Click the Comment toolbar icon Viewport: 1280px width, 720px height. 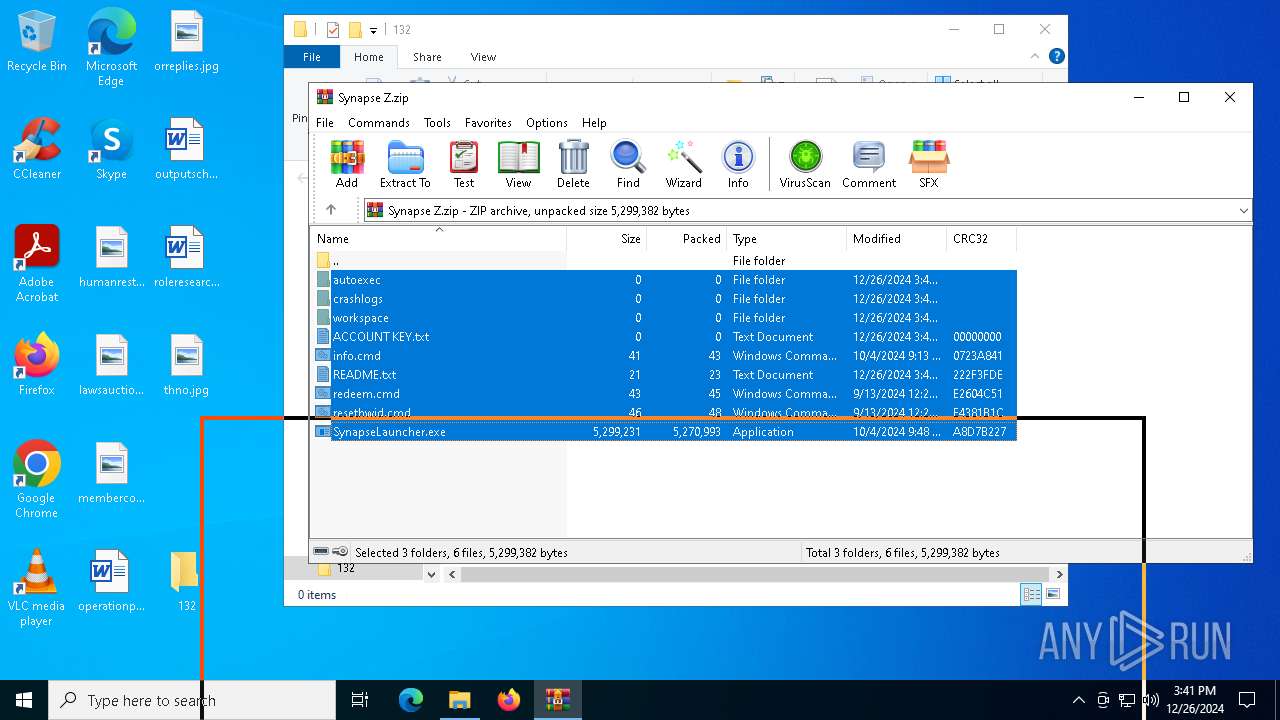point(869,164)
